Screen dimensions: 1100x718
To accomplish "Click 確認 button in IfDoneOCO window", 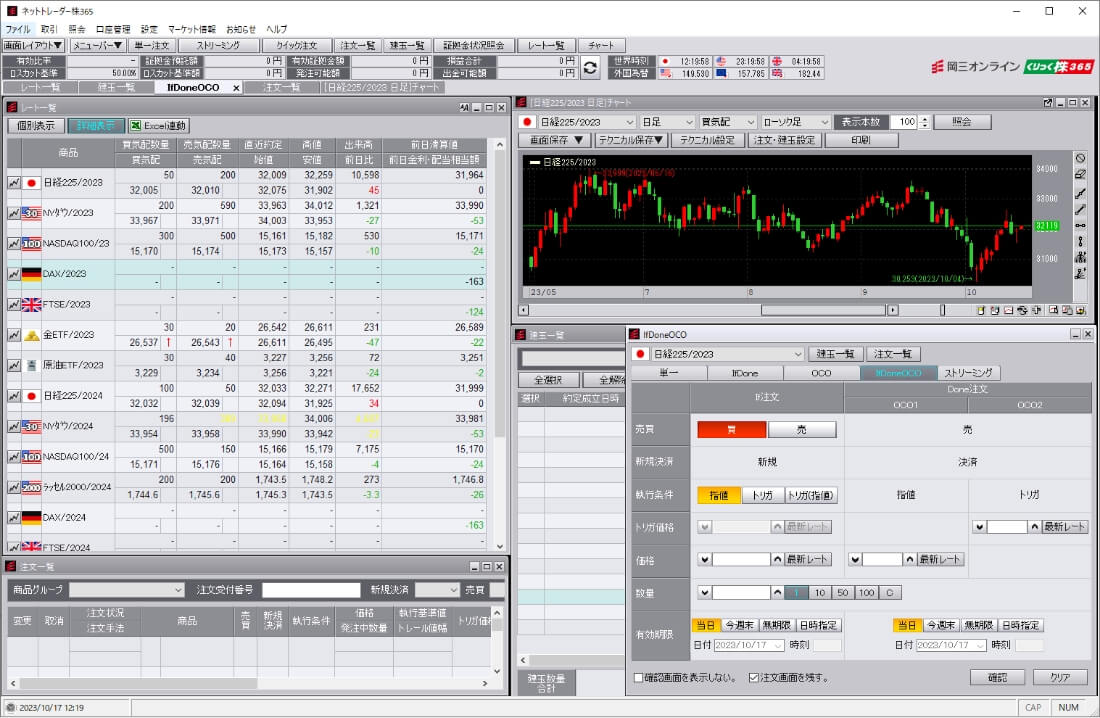I will pos(997,678).
